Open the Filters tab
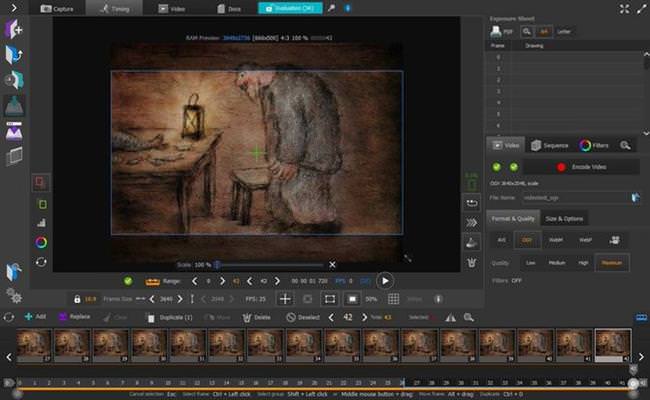 click(594, 145)
